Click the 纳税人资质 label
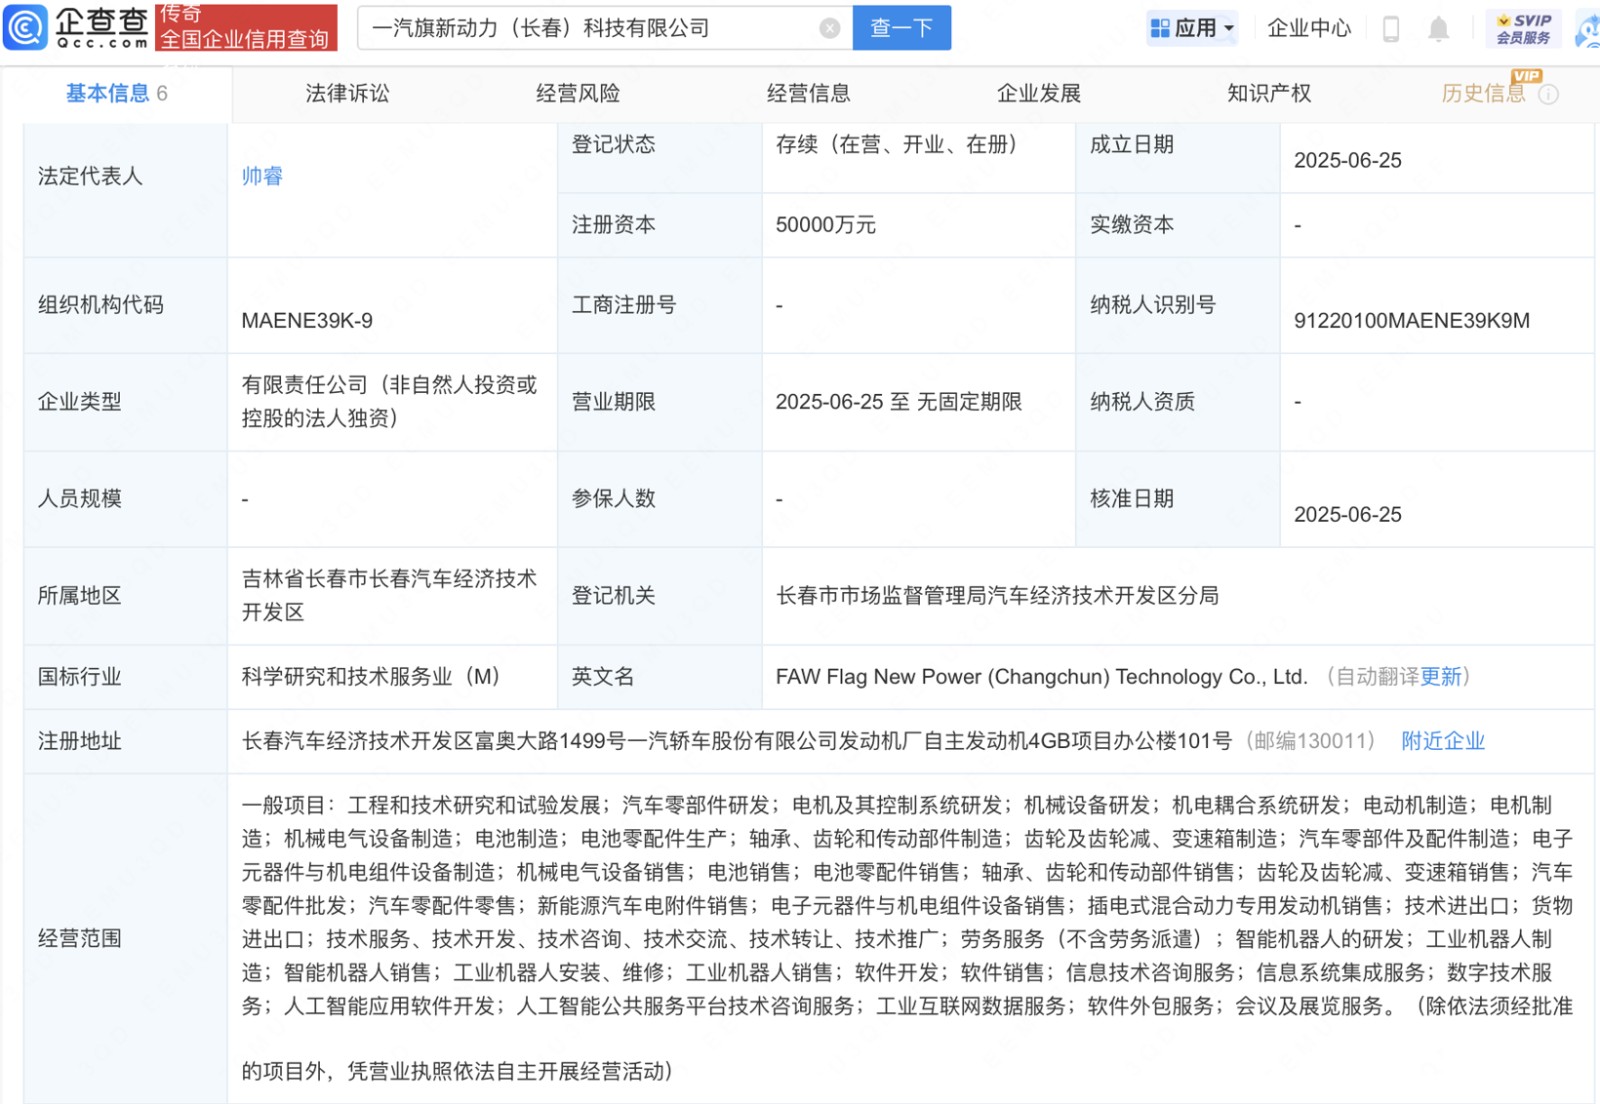The image size is (1600, 1104). pyautogui.click(x=1142, y=402)
